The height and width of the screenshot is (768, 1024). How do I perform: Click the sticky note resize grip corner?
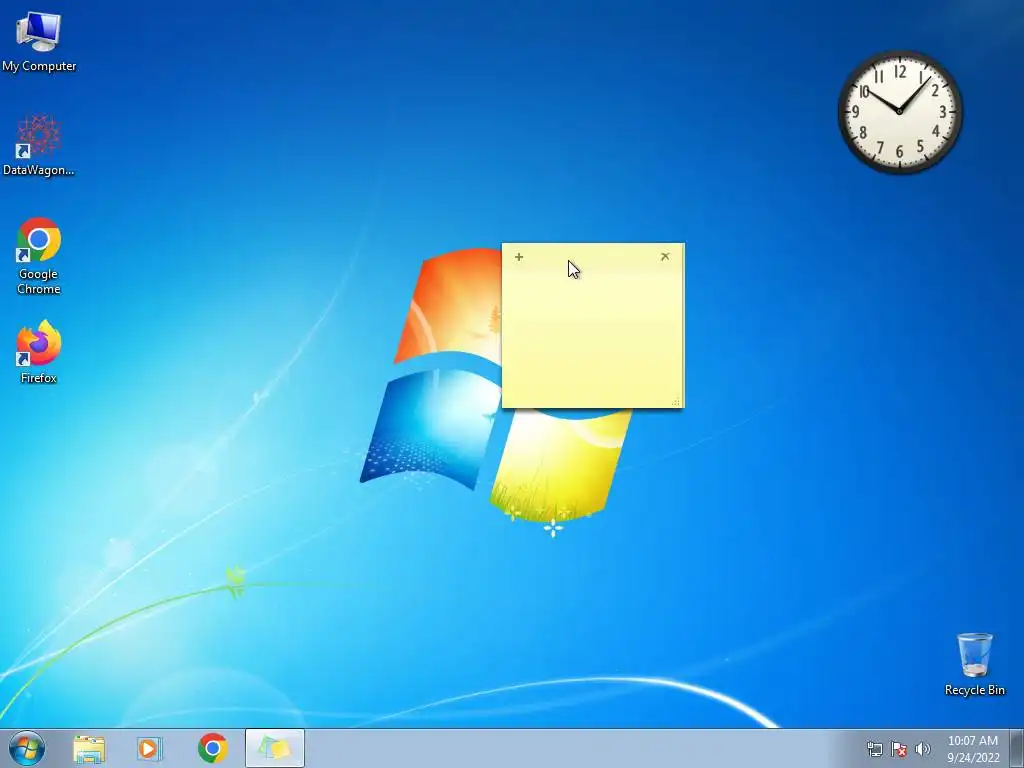(677, 402)
